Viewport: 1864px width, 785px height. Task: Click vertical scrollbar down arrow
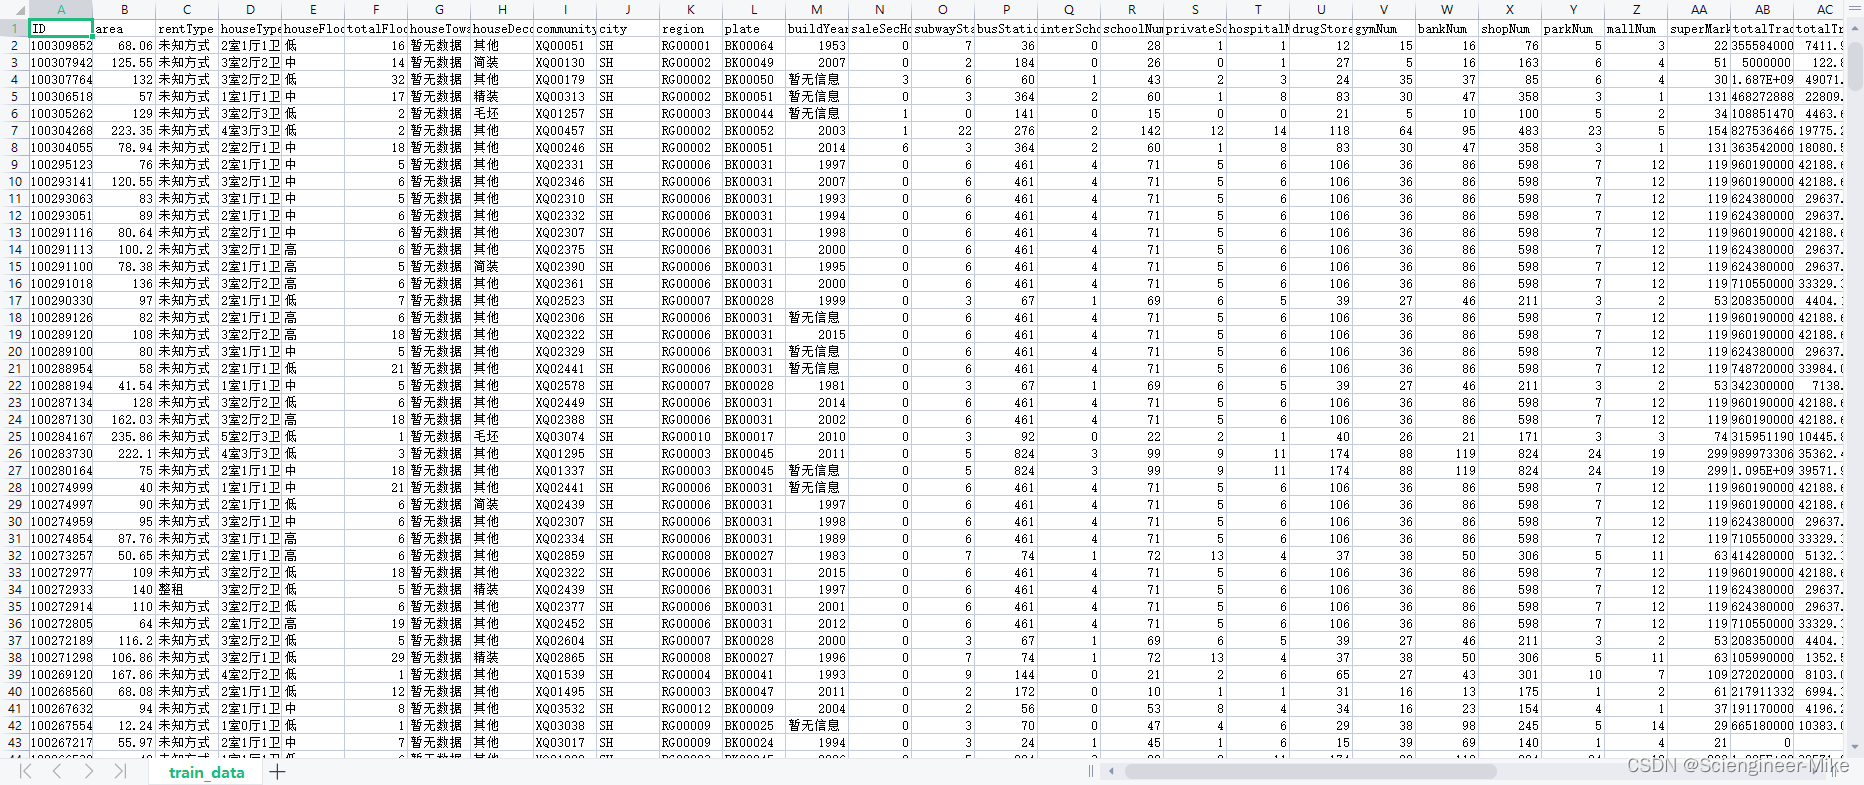point(1855,747)
